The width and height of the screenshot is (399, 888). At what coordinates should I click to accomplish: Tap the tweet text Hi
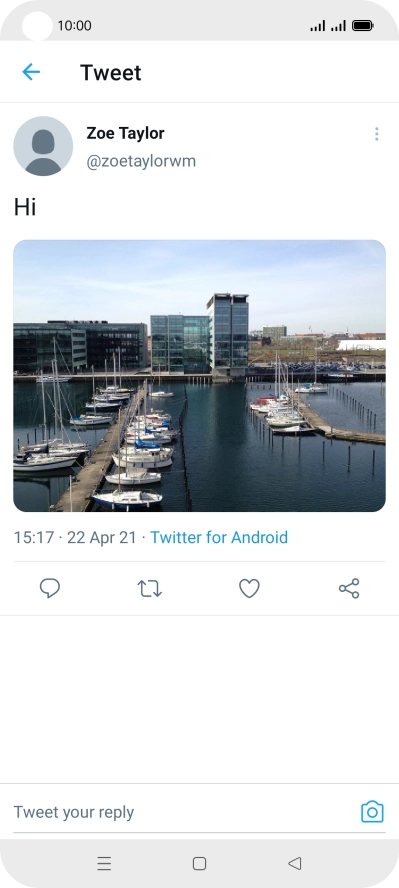pyautogui.click(x=25, y=207)
